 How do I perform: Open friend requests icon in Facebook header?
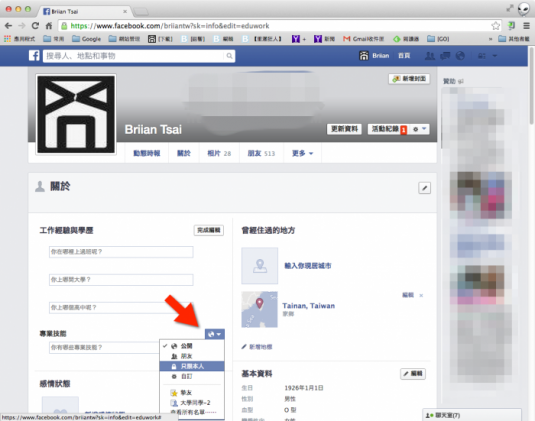(430, 56)
